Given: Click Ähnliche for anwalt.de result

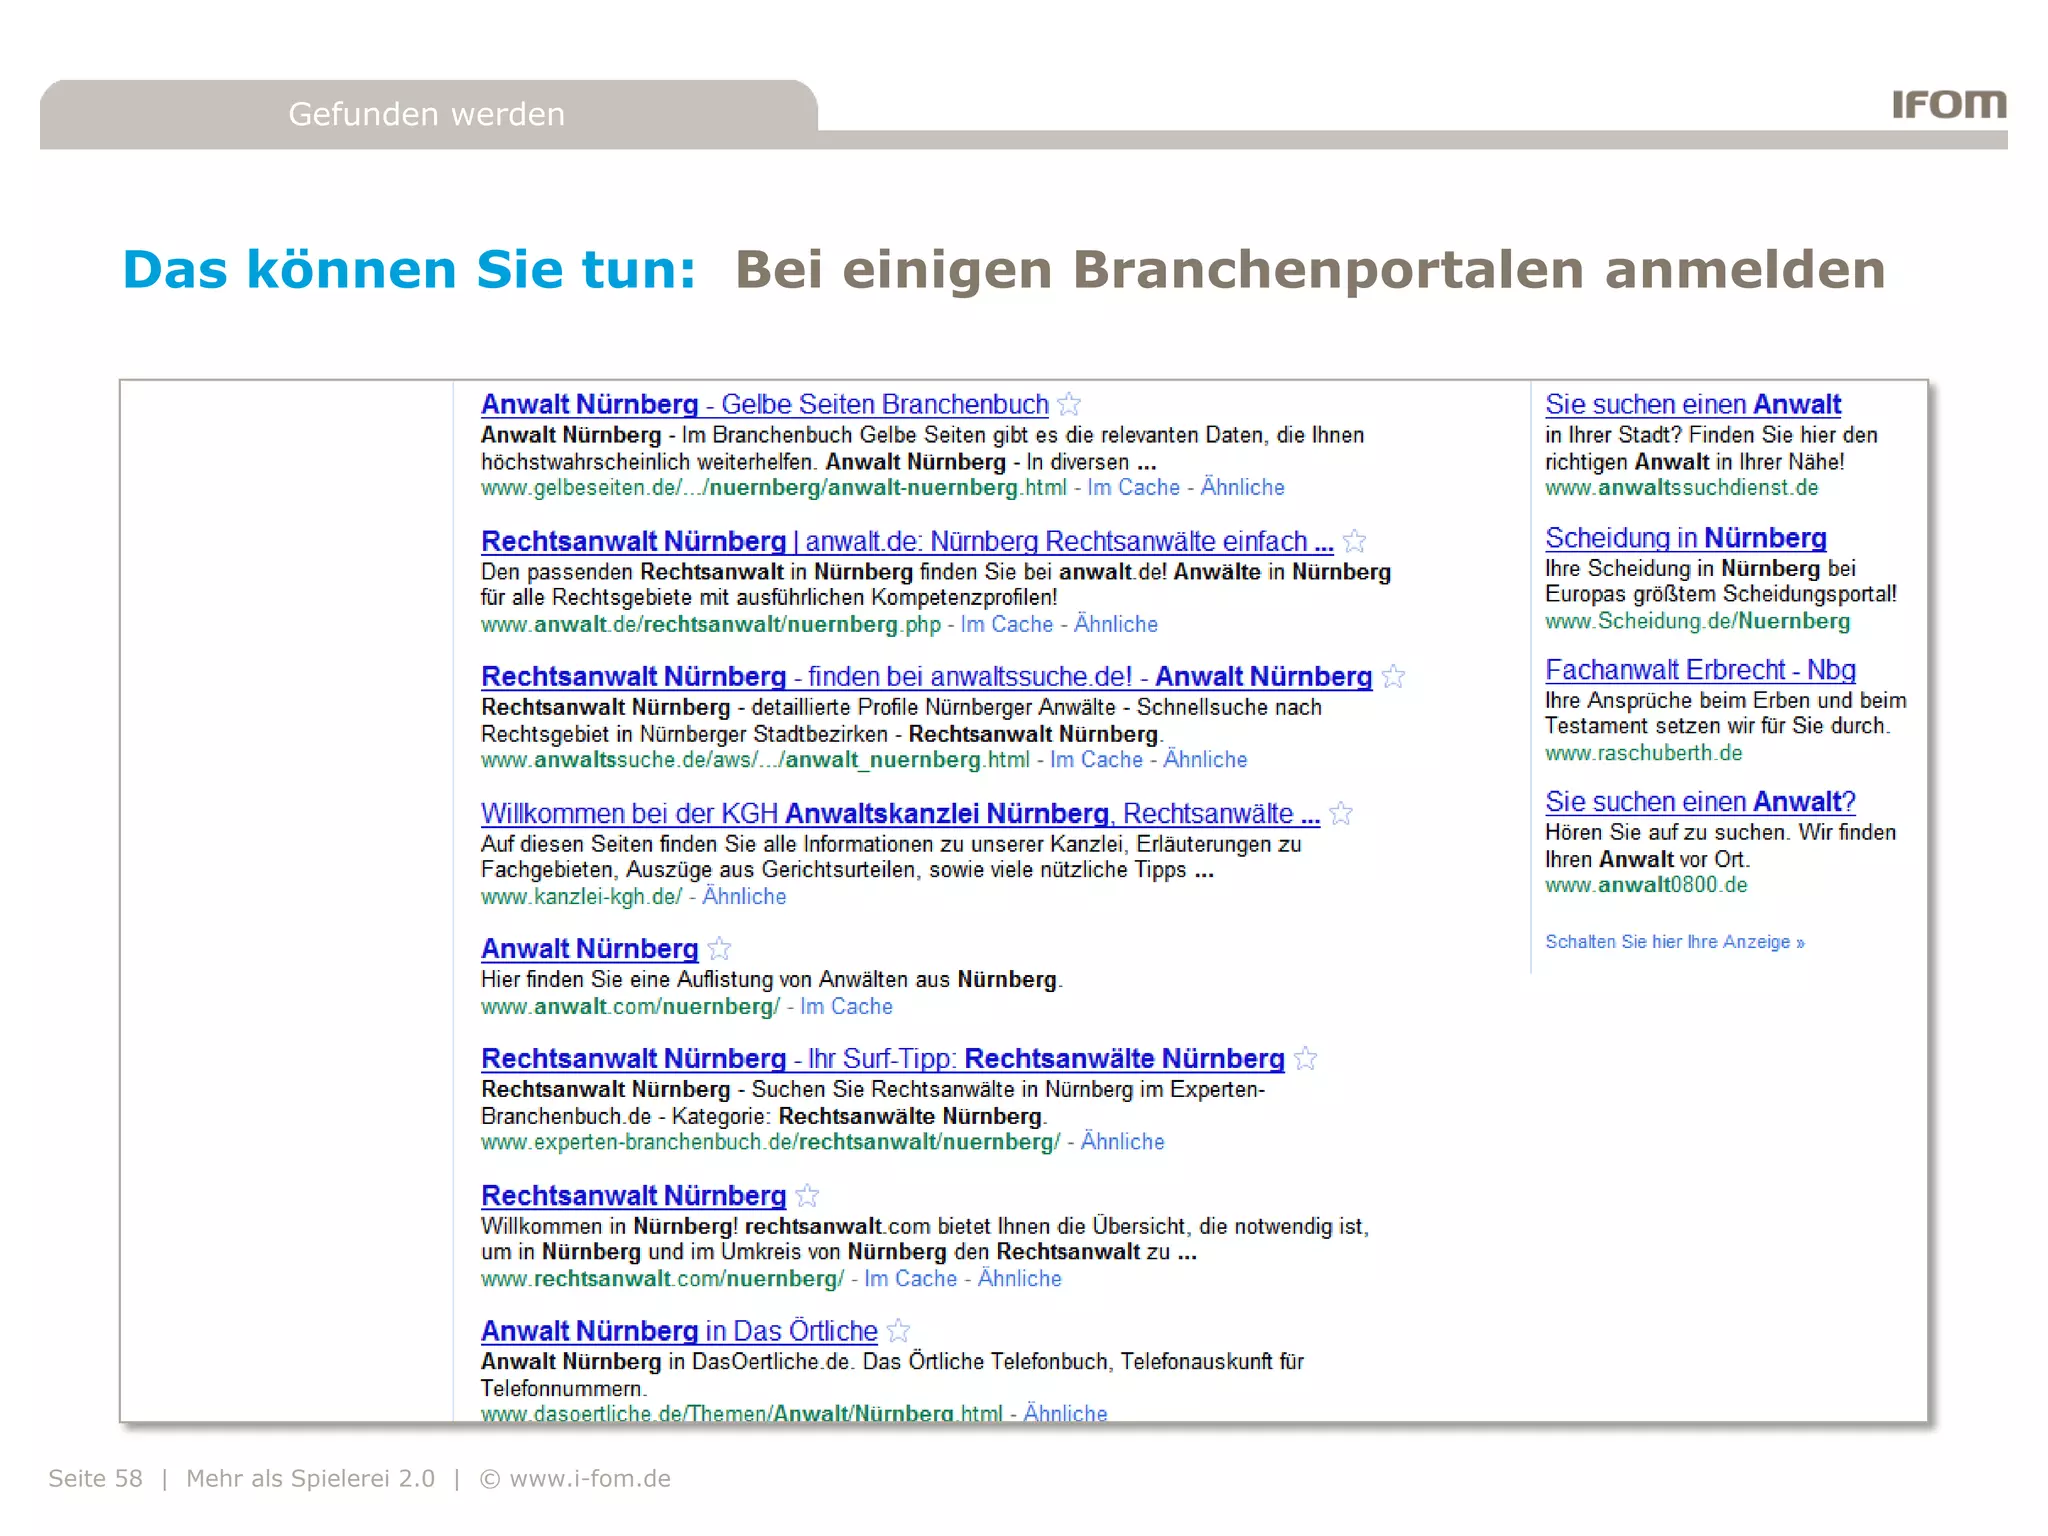Looking at the screenshot, I should (x=1115, y=625).
